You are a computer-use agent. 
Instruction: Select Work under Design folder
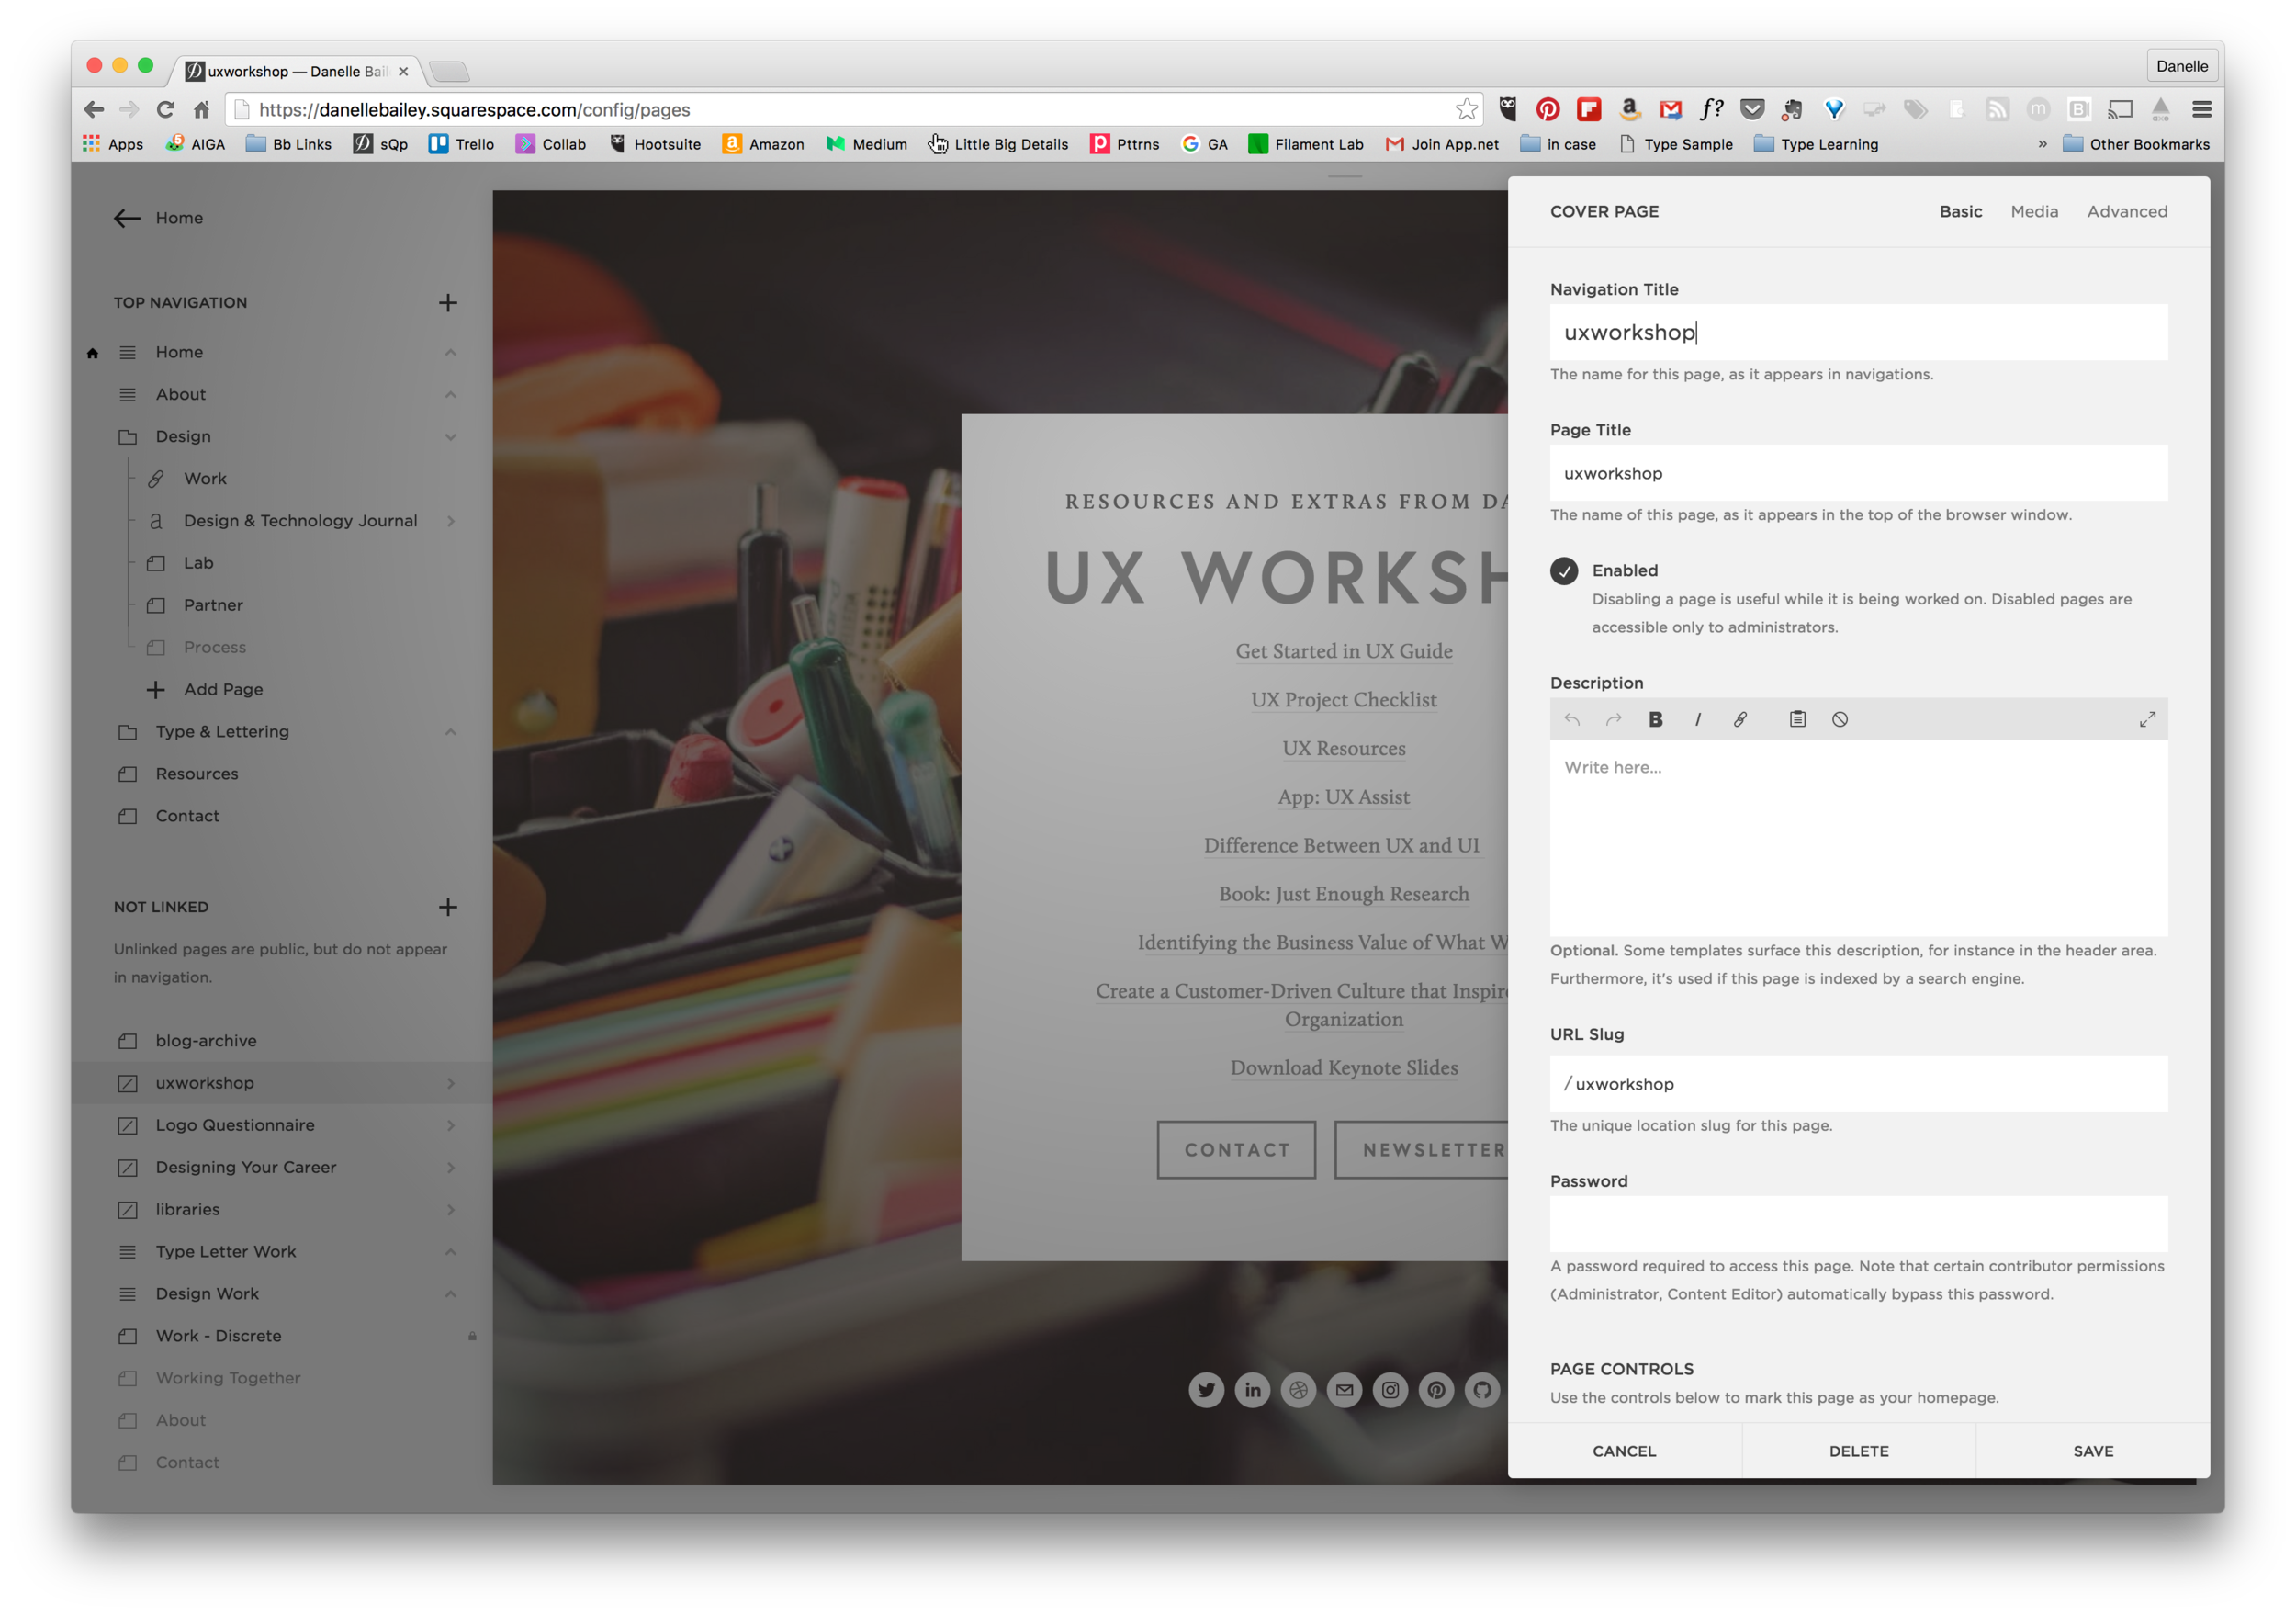click(x=205, y=479)
